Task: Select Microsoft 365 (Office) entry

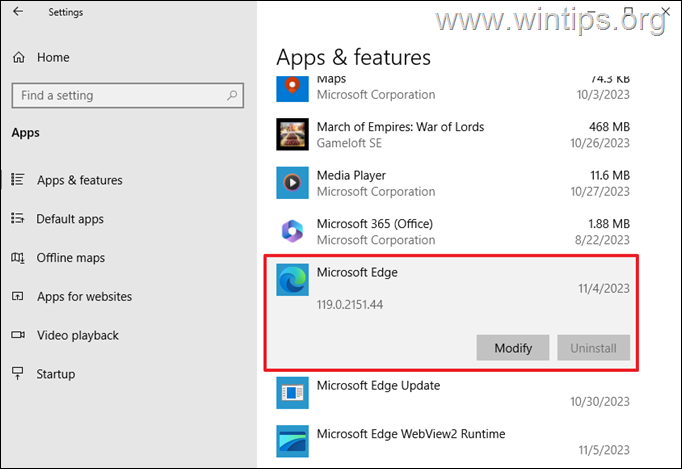Action: [x=453, y=231]
